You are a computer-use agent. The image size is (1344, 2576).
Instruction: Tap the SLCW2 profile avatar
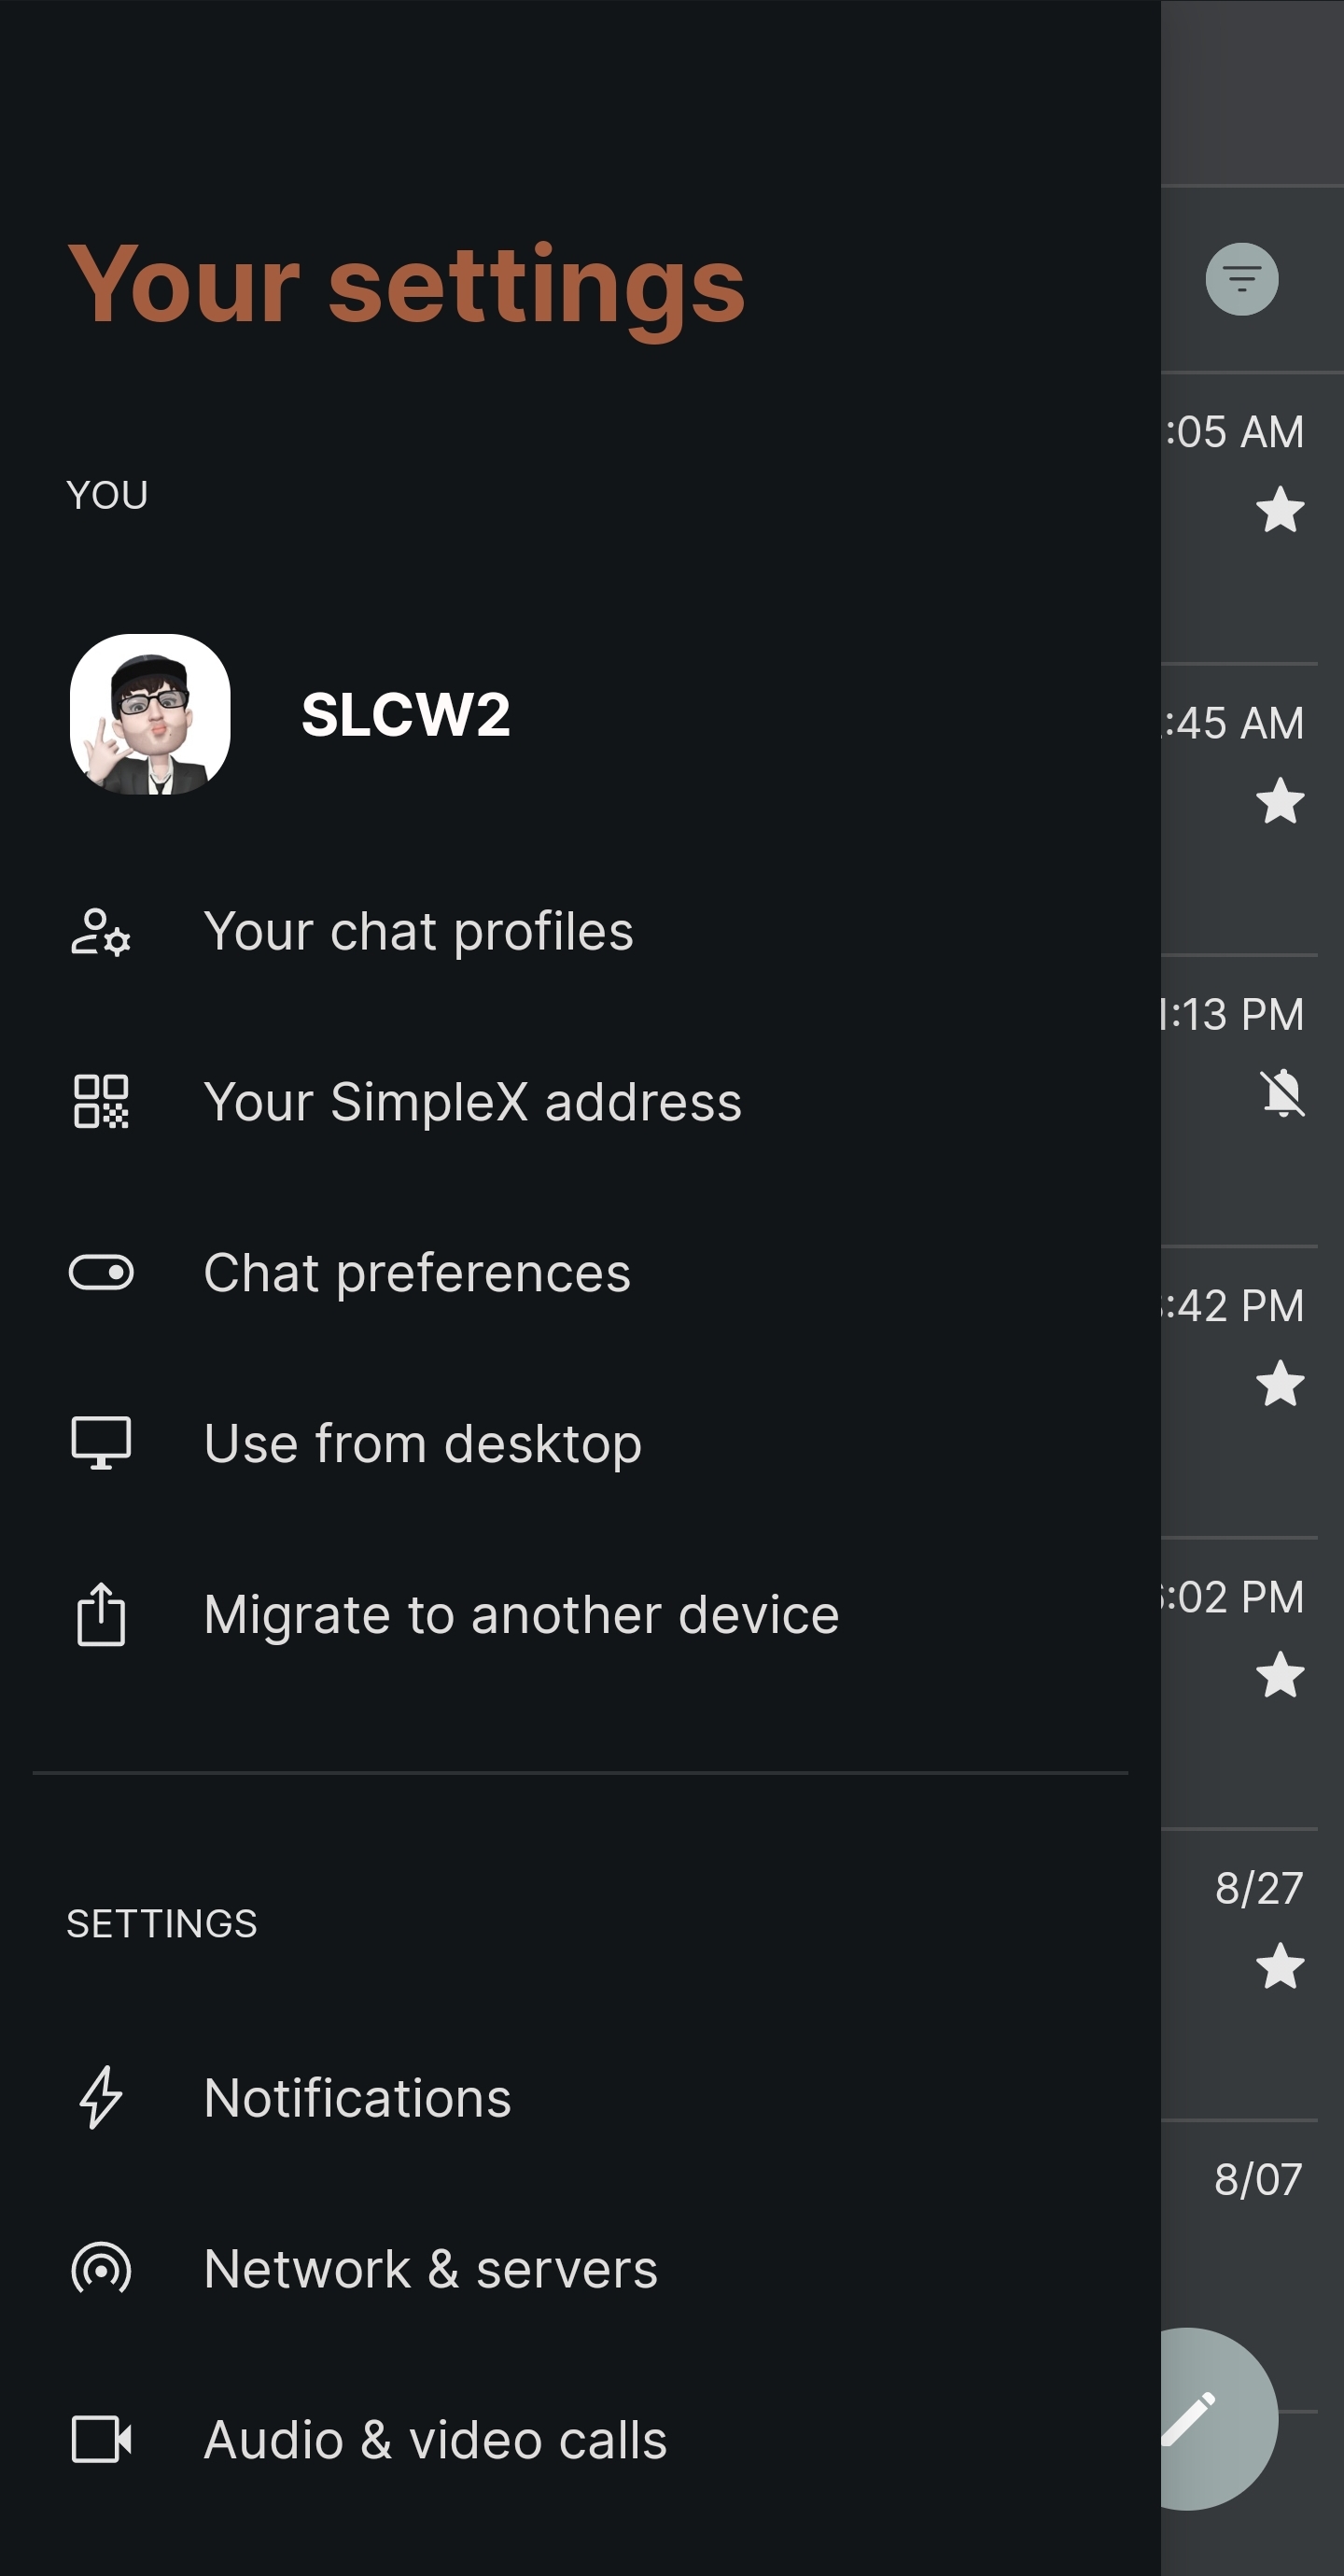tap(150, 714)
